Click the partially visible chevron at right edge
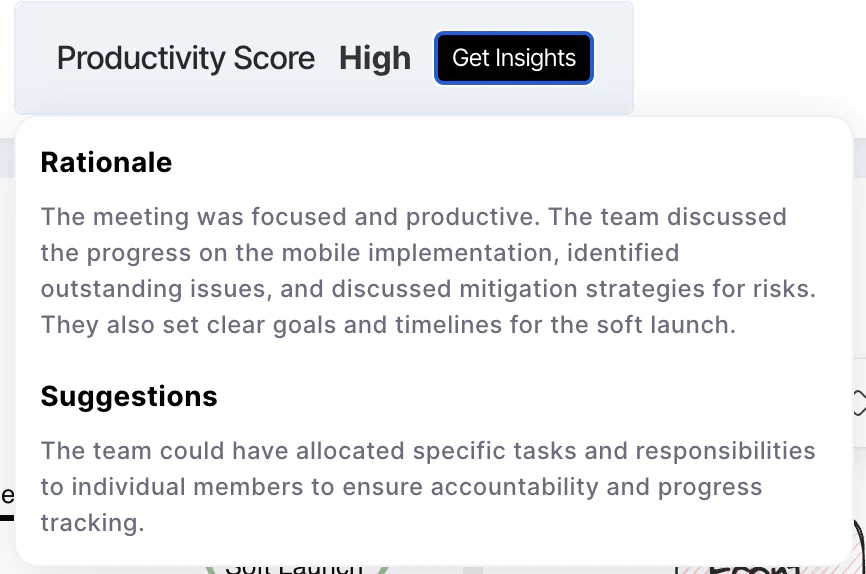866x574 pixels. 858,403
